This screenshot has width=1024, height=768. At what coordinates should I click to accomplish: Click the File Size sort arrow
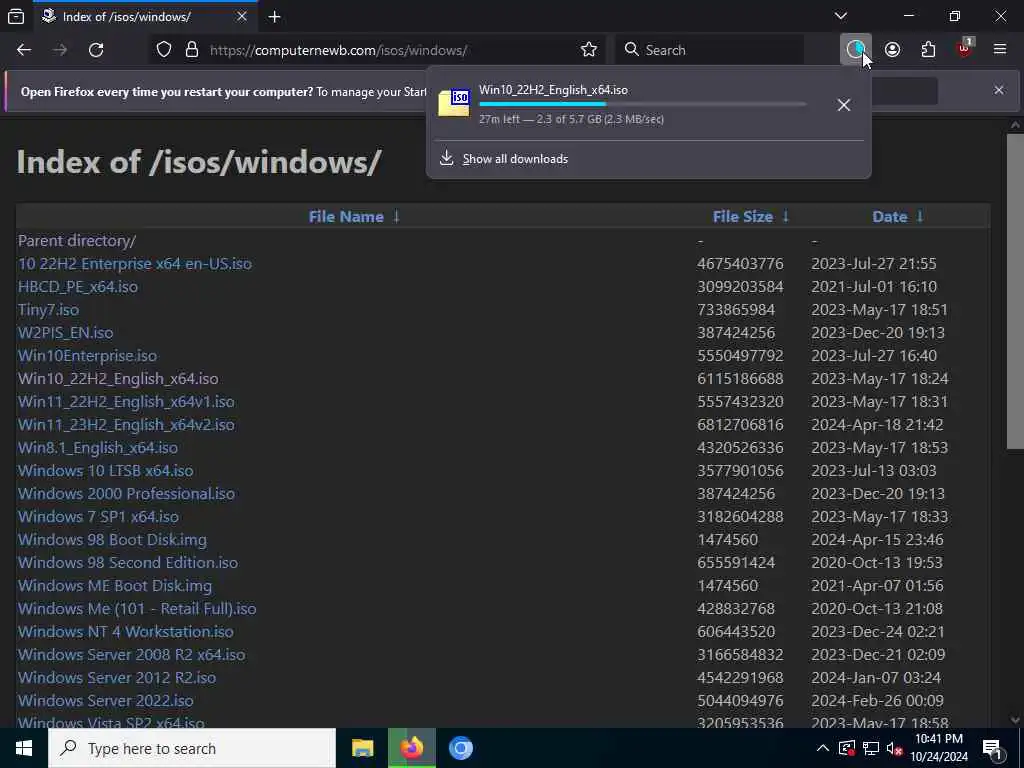(786, 216)
